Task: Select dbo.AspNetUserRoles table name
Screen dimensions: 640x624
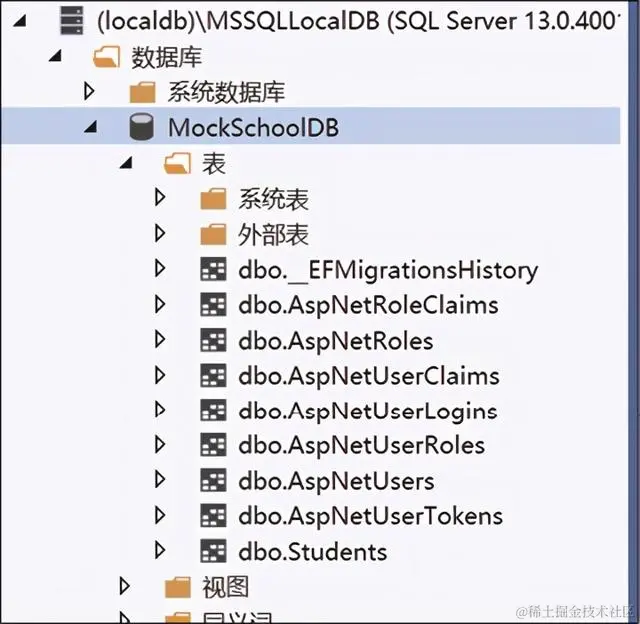Action: (x=362, y=446)
